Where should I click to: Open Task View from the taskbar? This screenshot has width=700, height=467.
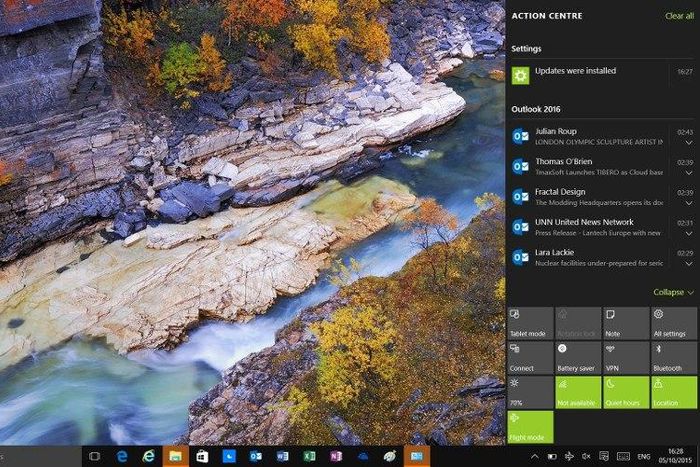point(94,456)
